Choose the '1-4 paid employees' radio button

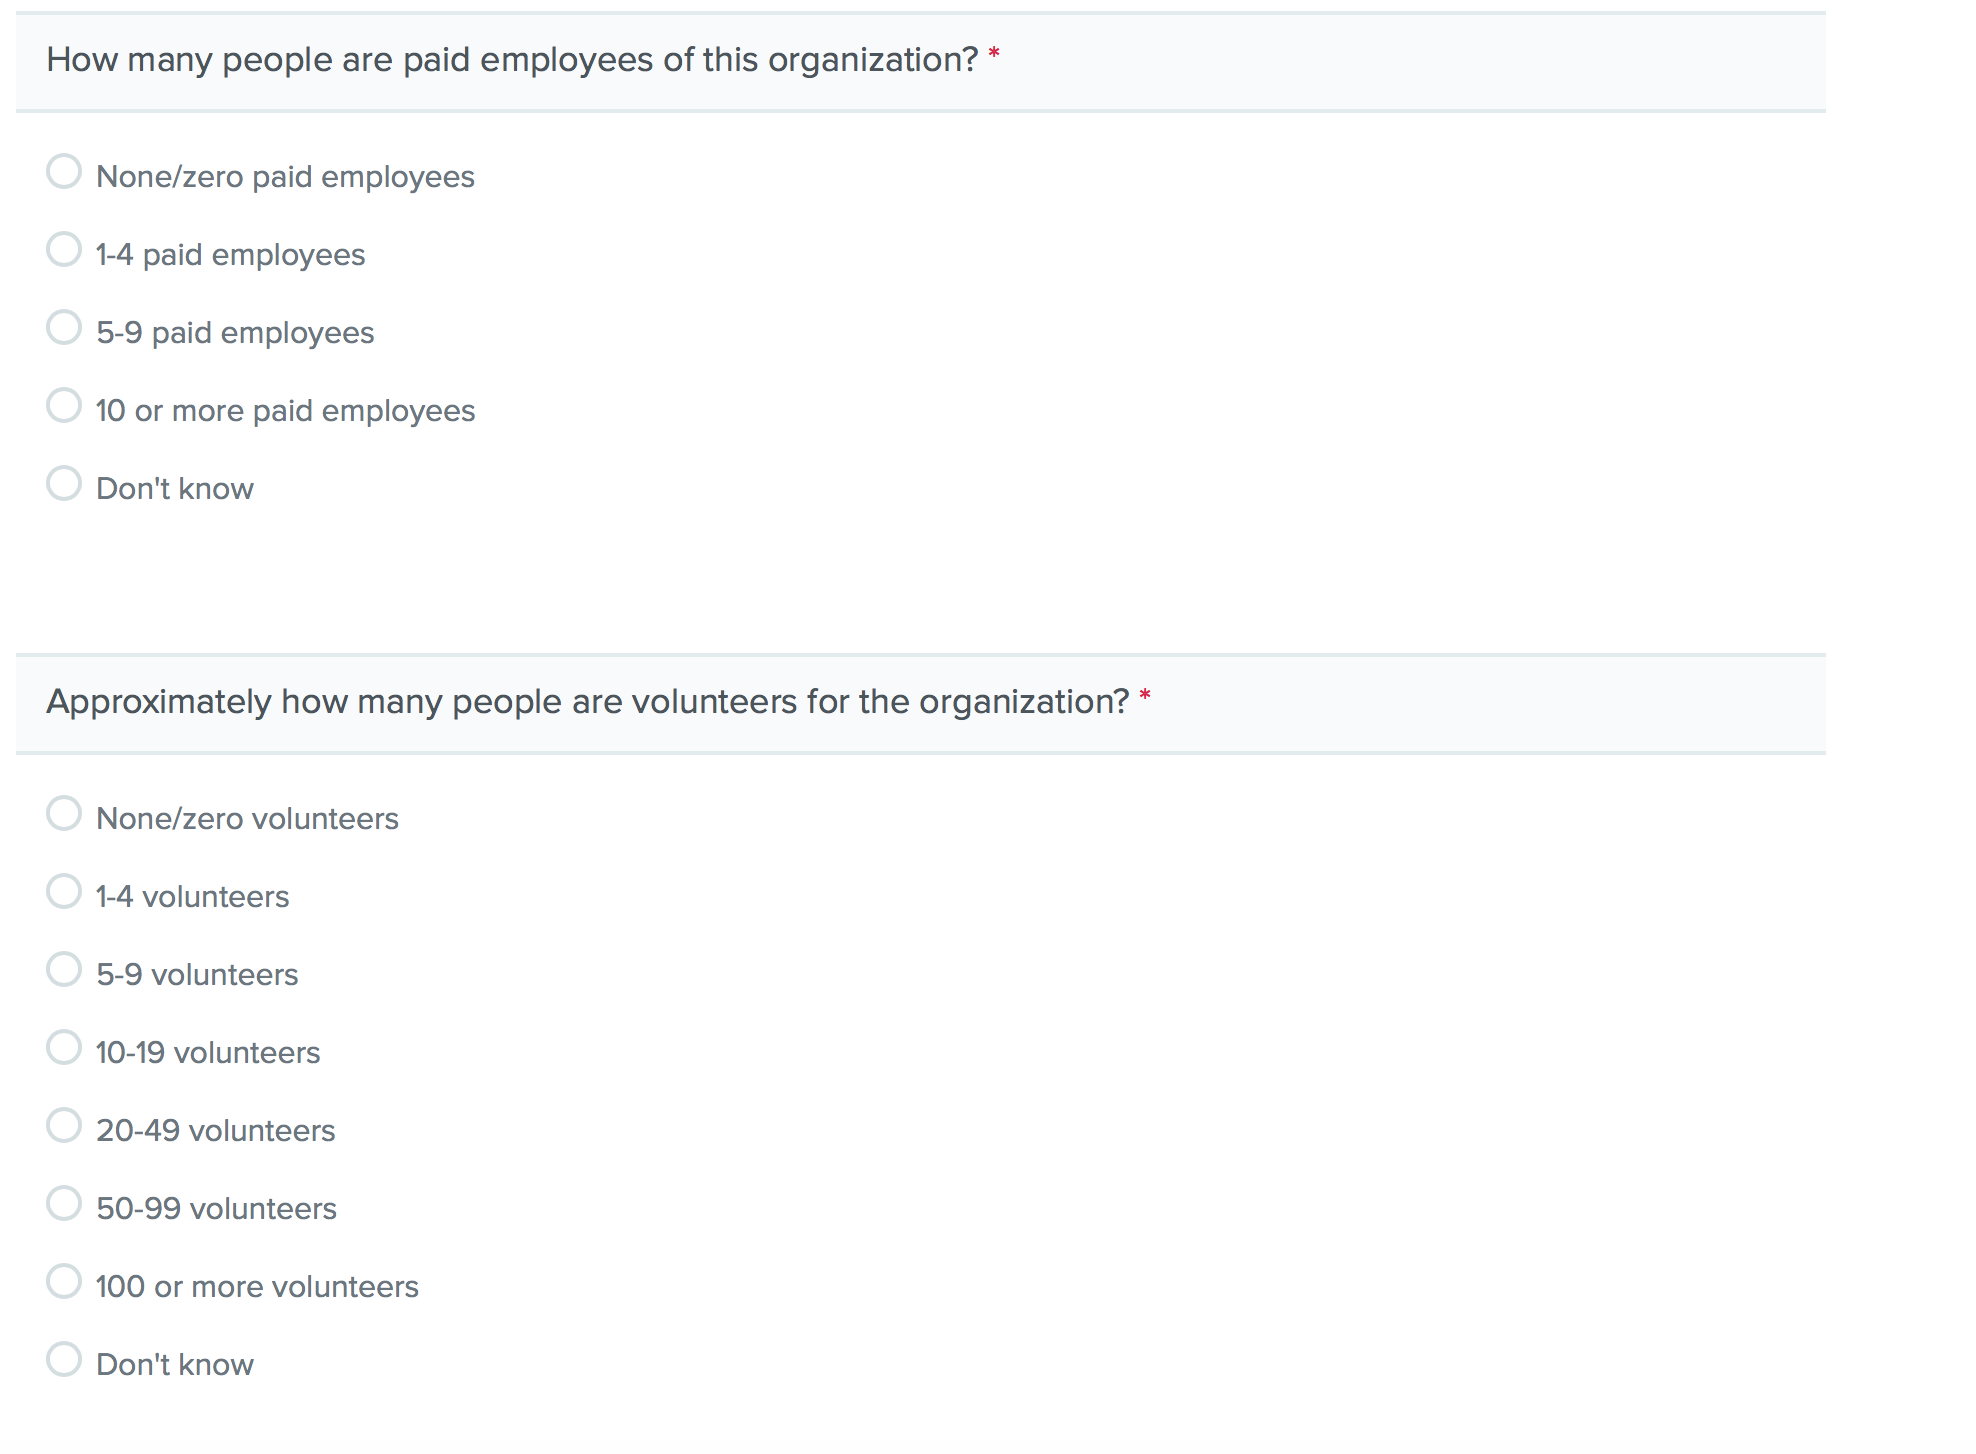(64, 250)
